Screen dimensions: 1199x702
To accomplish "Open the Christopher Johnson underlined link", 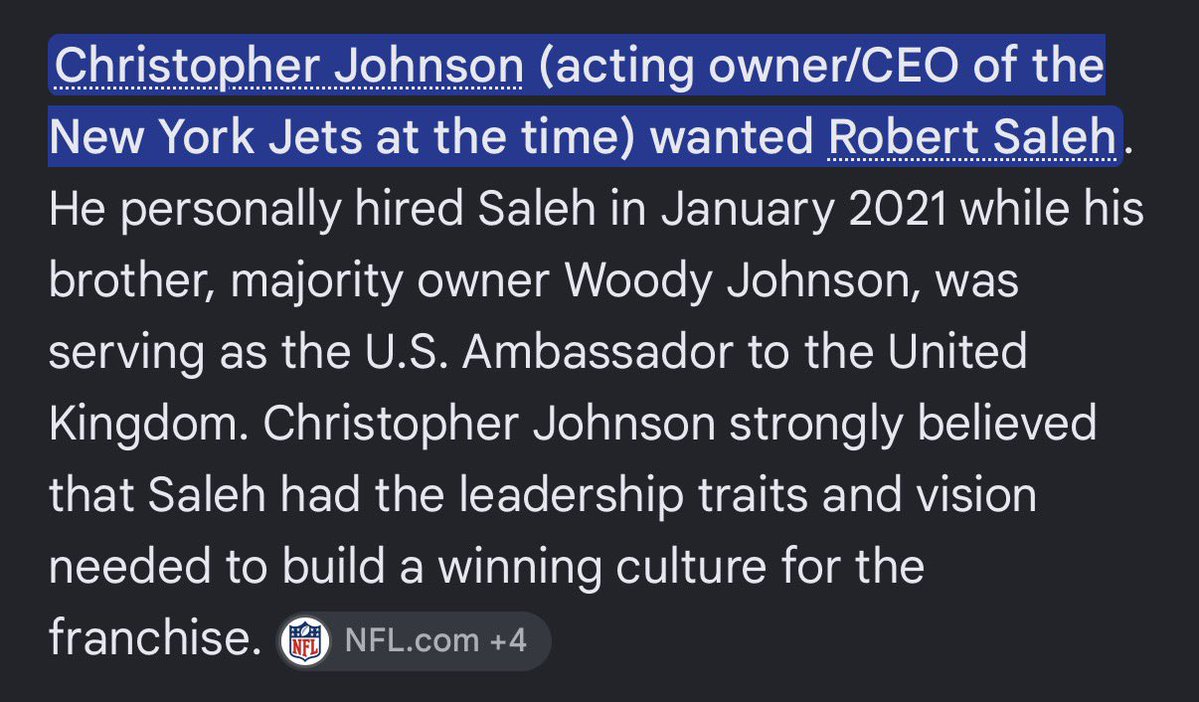I will 289,67.
